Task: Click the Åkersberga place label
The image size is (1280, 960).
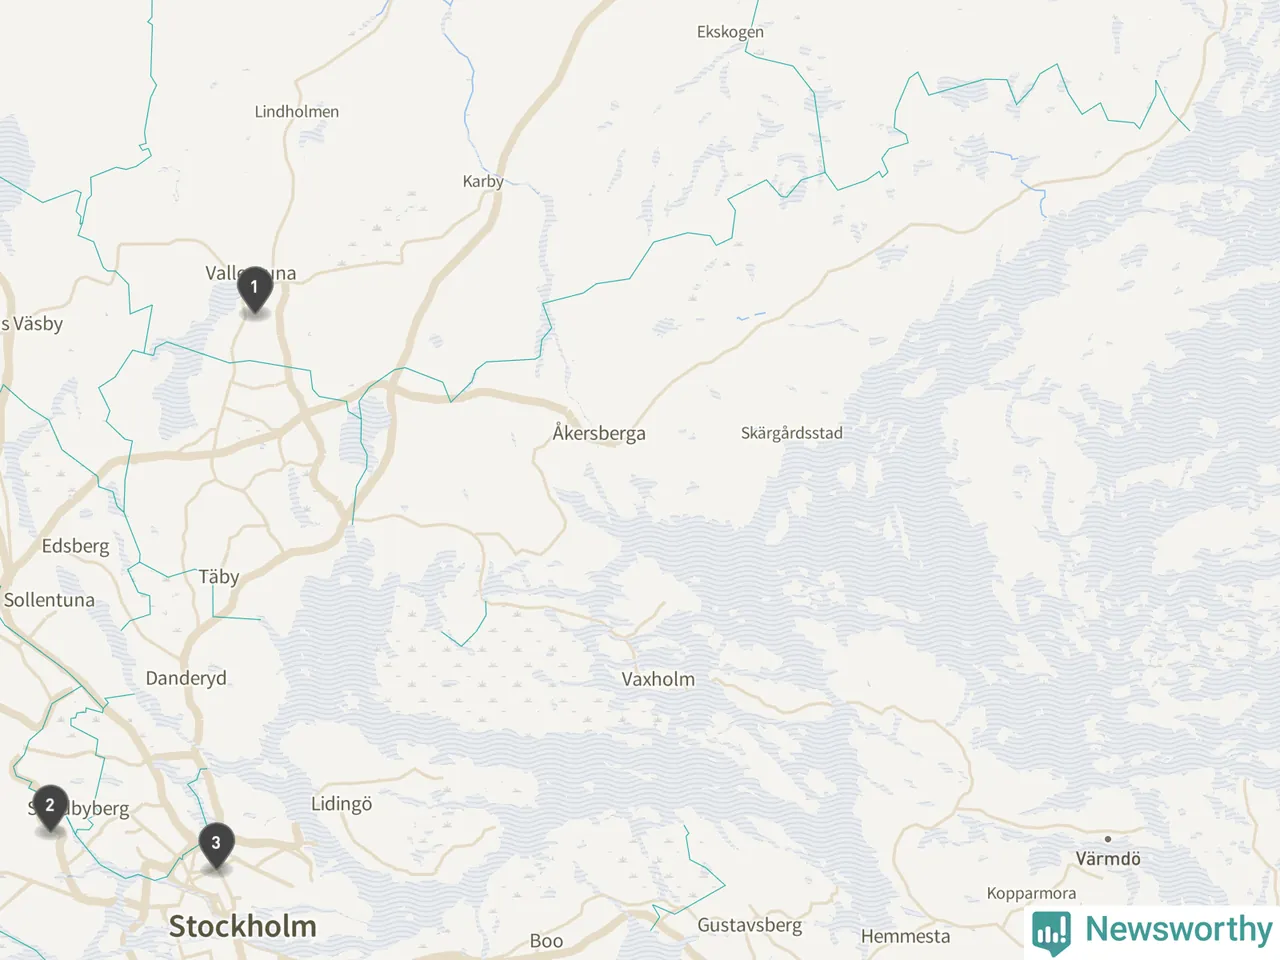Action: tap(599, 433)
